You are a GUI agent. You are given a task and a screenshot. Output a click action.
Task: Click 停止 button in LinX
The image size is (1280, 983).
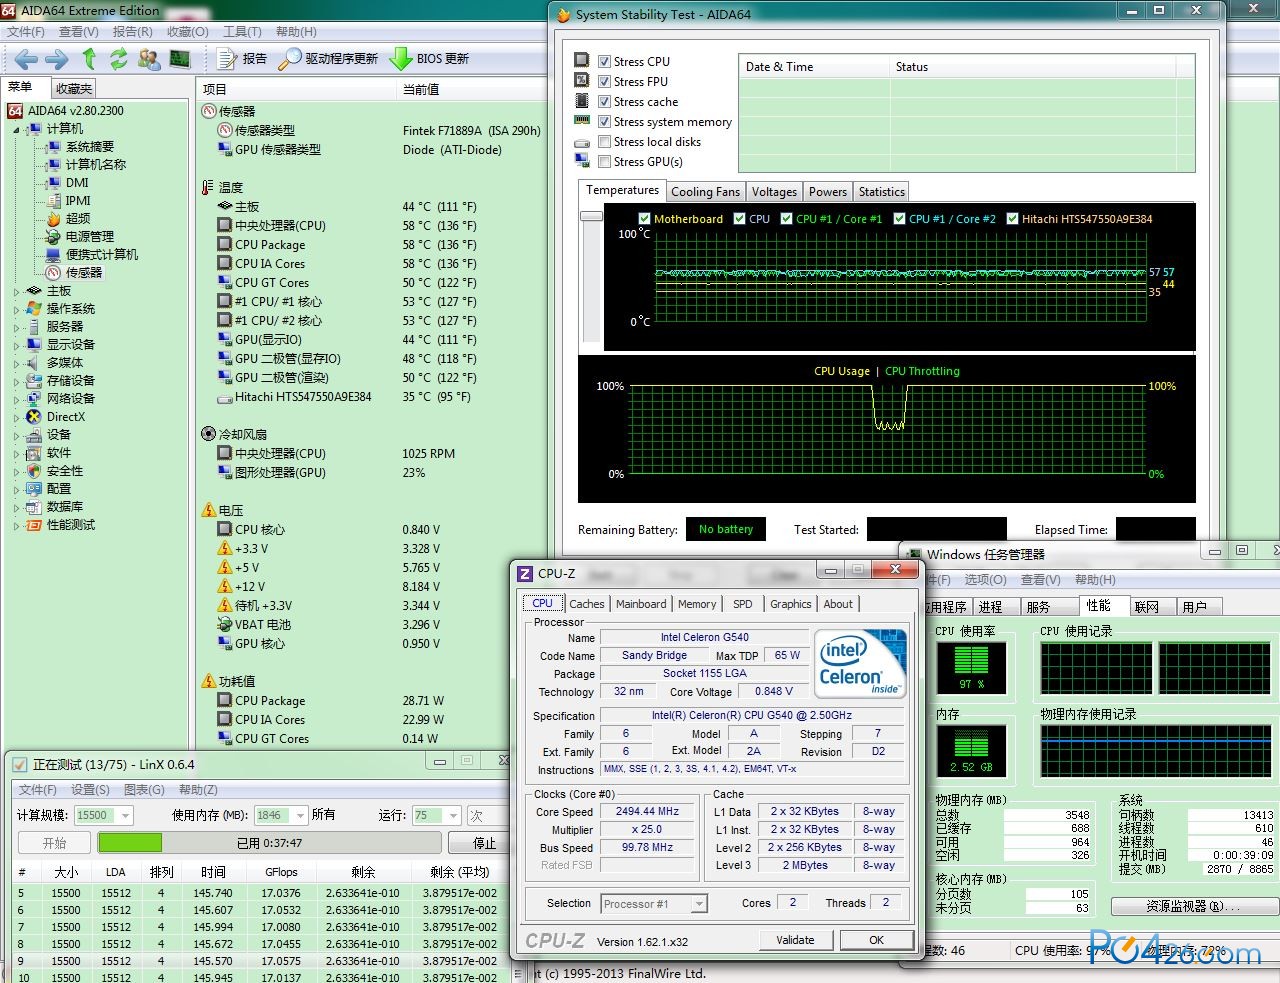pos(484,843)
